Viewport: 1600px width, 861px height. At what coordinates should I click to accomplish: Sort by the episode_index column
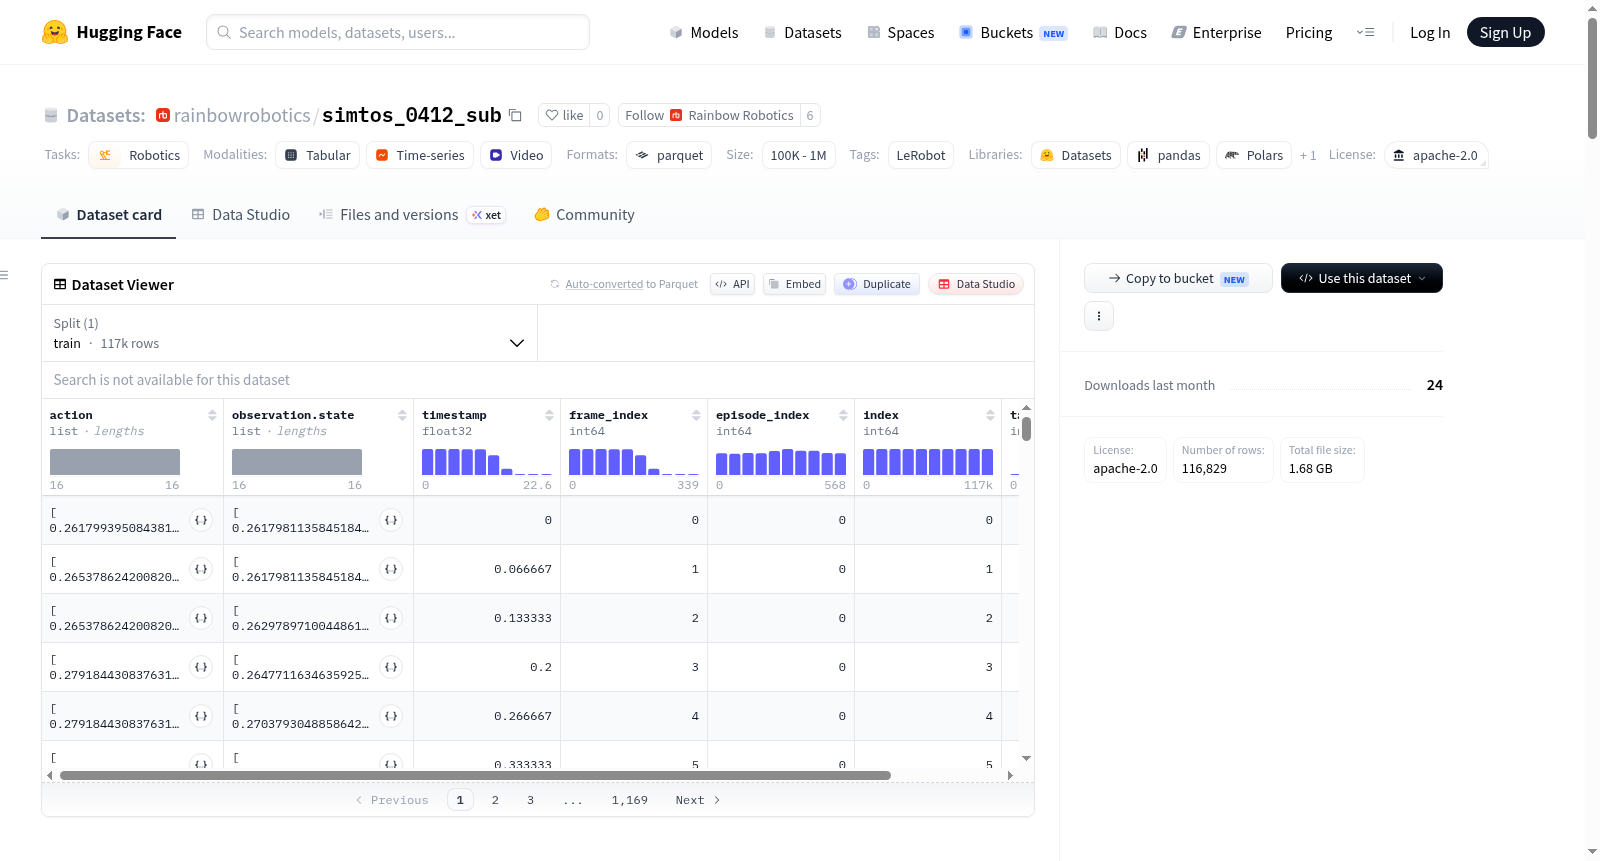tap(843, 415)
